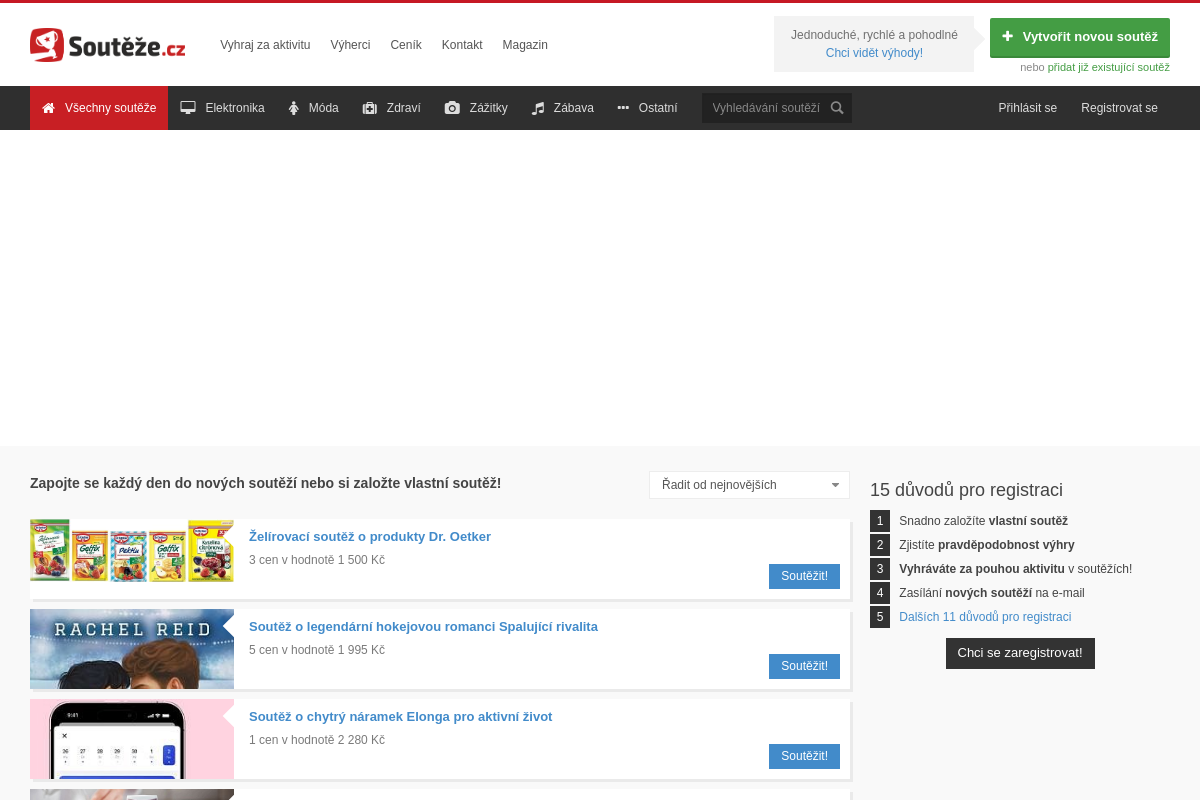Click reason 2 'Zjistíte pravděpodobnost výhry'
1200x800 pixels.
point(987,545)
